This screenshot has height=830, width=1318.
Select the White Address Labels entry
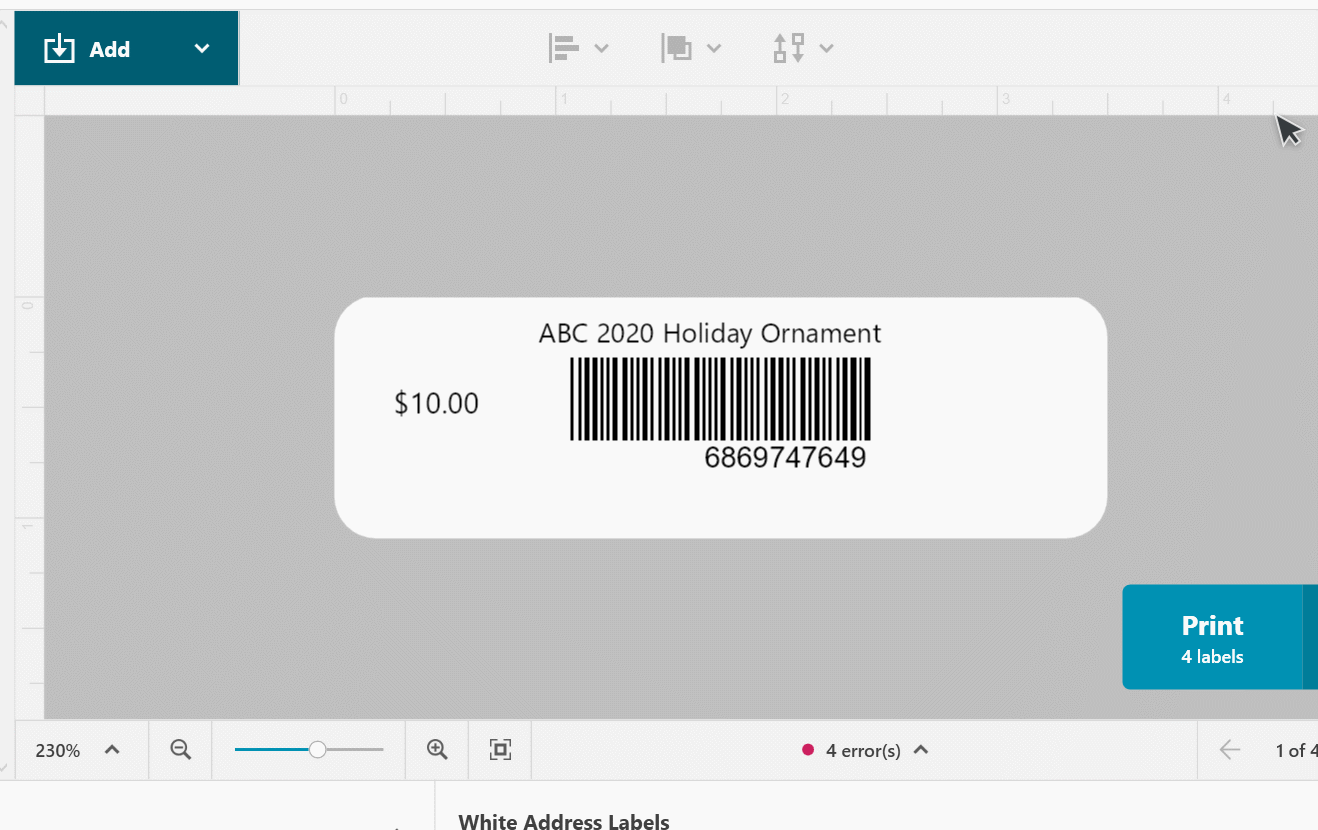(563, 820)
